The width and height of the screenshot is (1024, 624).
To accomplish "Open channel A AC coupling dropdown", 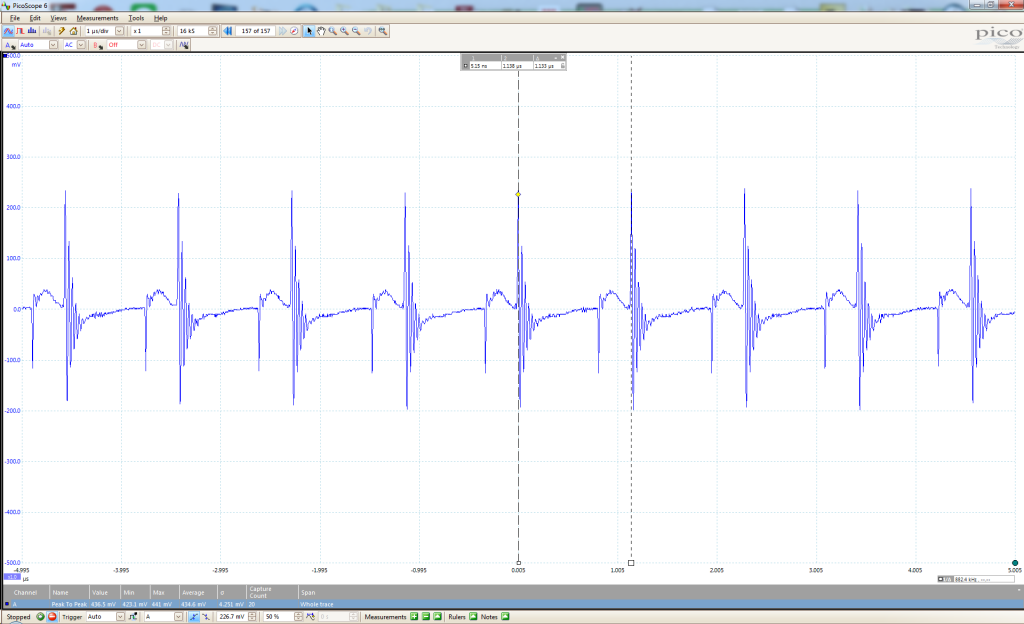I will click(82, 45).
